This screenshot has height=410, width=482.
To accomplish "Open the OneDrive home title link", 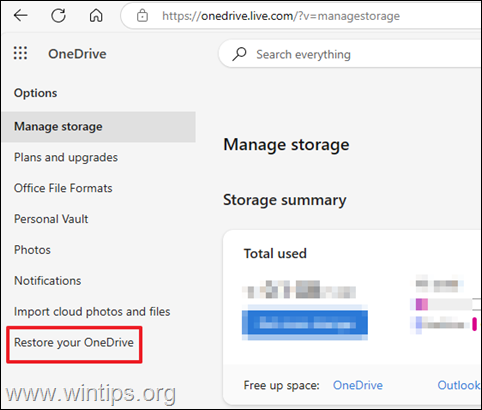I will point(77,54).
